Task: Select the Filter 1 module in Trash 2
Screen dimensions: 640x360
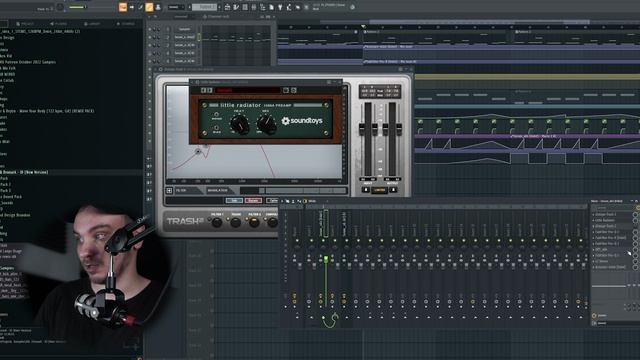Action: pos(217,222)
